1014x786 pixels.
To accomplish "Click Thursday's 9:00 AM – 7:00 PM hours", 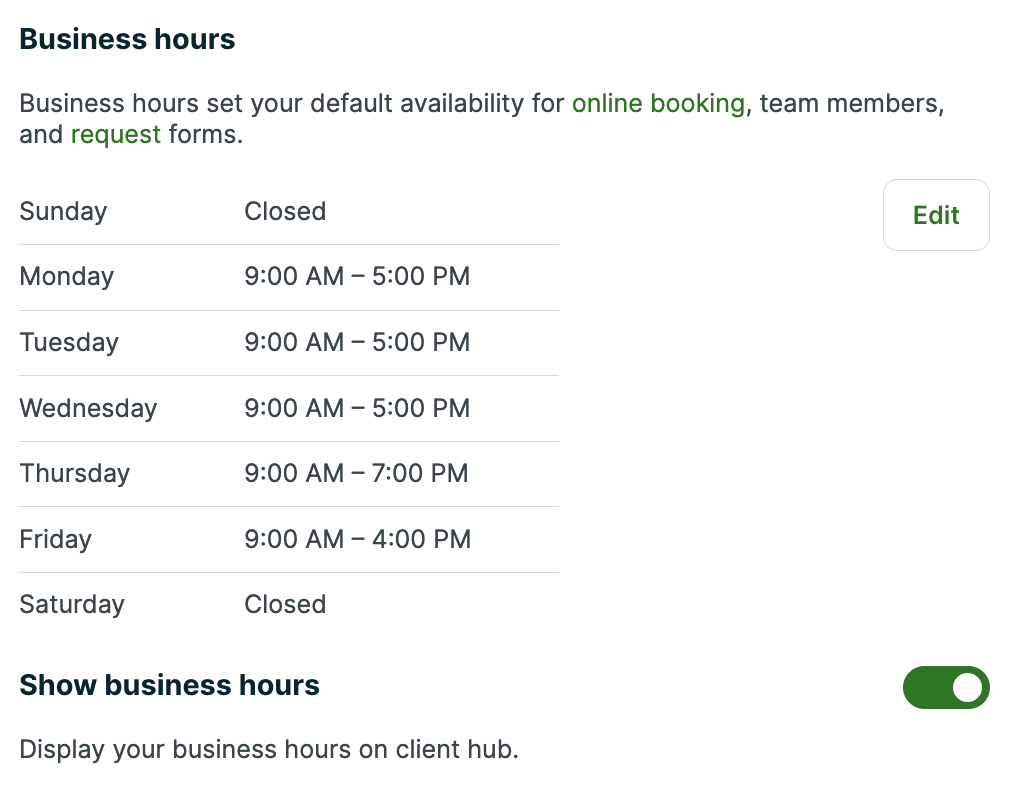I will point(356,473).
